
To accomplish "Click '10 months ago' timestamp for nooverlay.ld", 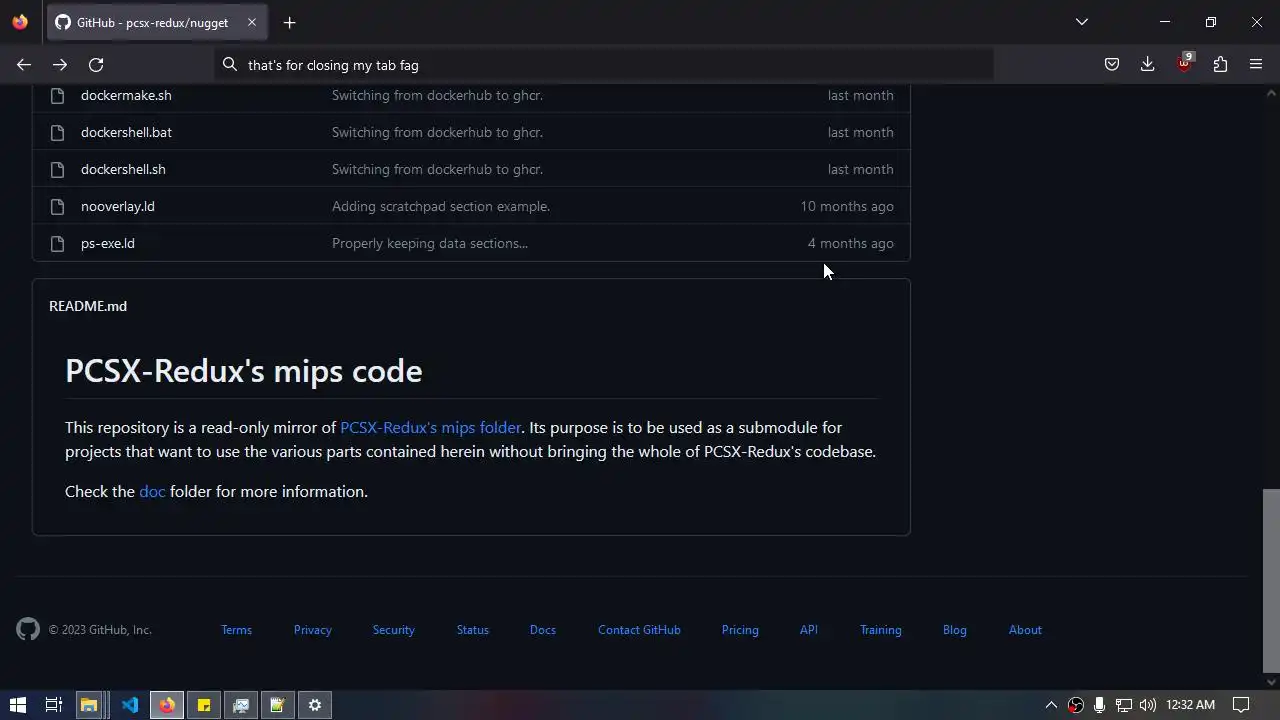I will 847,206.
